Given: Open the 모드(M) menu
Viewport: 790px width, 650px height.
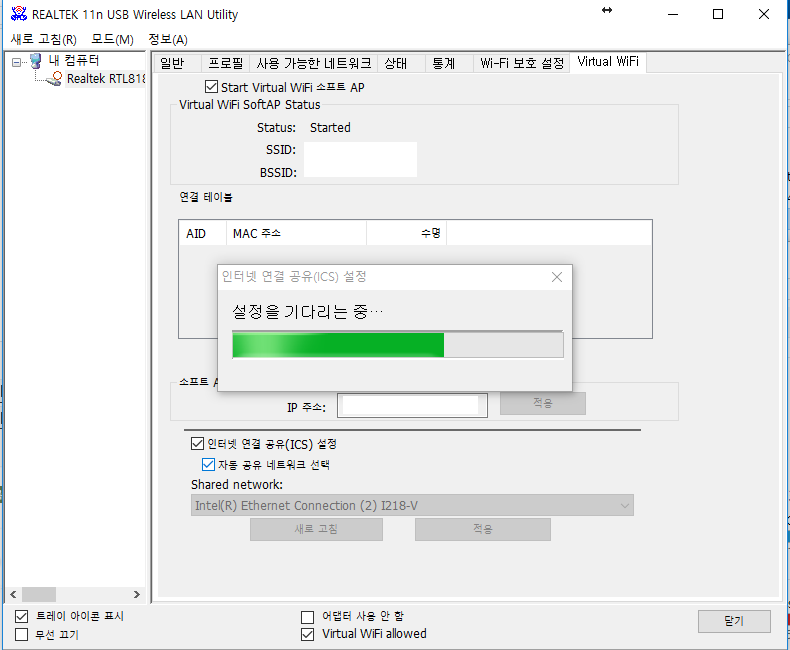Looking at the screenshot, I should [x=112, y=39].
